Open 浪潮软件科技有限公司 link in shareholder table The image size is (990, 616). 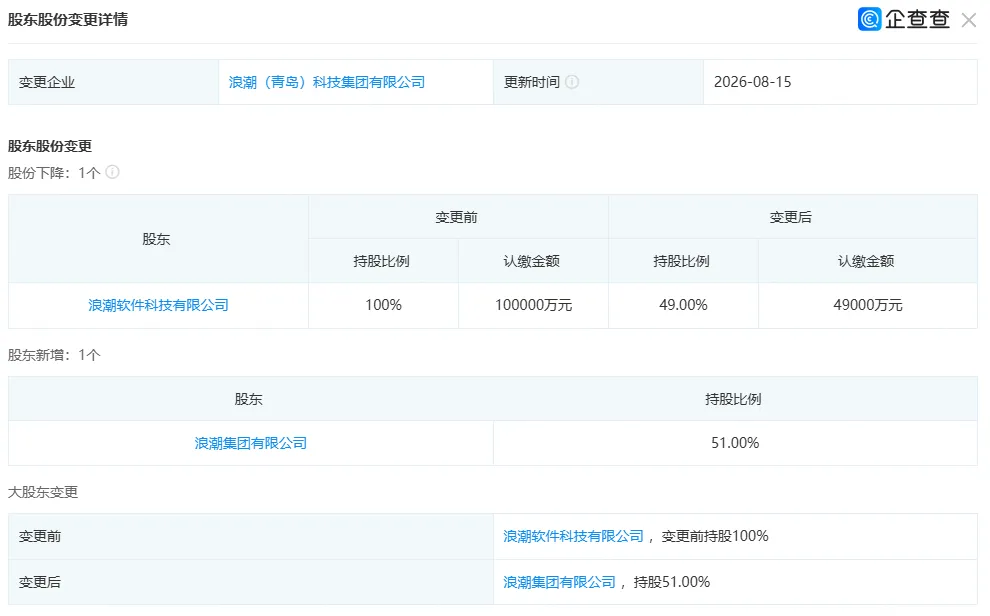point(158,305)
